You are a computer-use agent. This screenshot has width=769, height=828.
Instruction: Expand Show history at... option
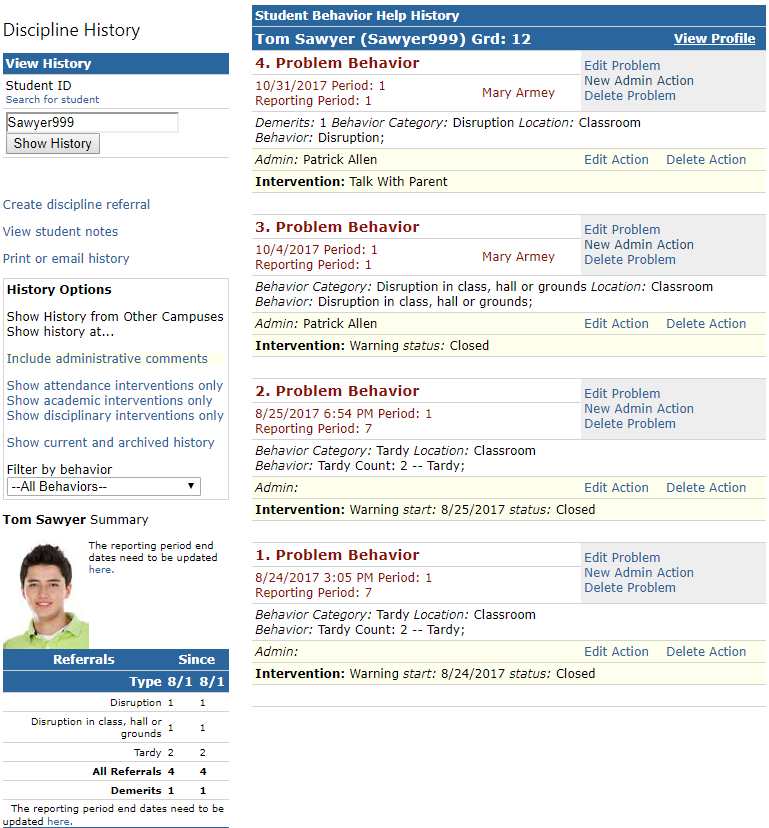(x=60, y=332)
